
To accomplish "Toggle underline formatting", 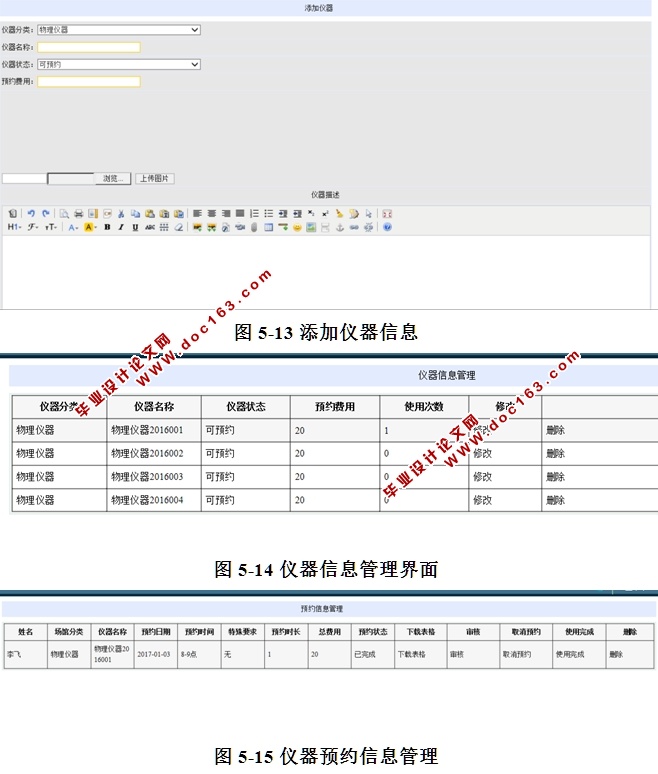I will pos(135,227).
